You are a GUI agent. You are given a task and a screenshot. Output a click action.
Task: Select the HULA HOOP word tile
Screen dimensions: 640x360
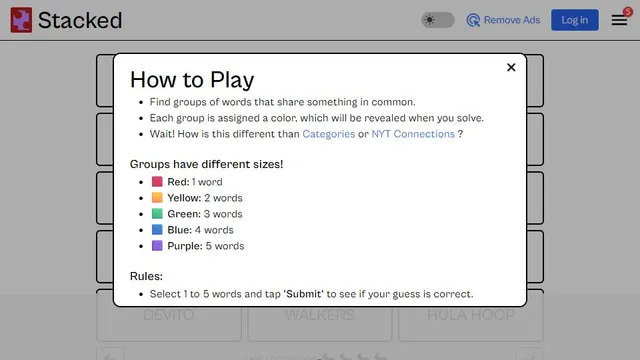(x=471, y=315)
